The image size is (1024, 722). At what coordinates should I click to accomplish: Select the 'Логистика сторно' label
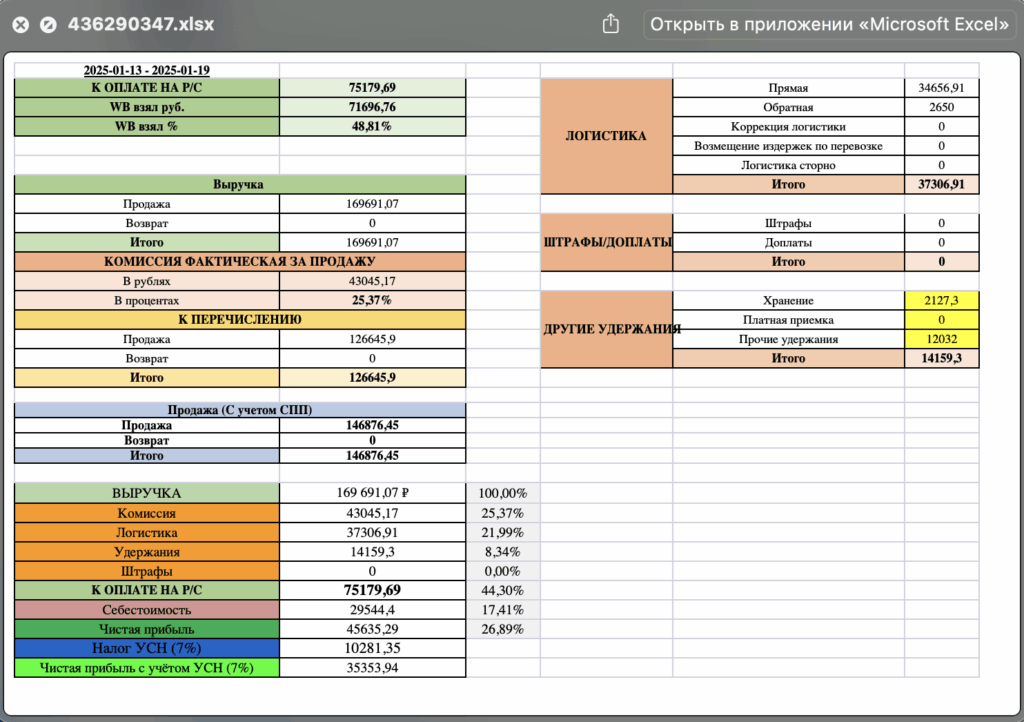tap(788, 165)
